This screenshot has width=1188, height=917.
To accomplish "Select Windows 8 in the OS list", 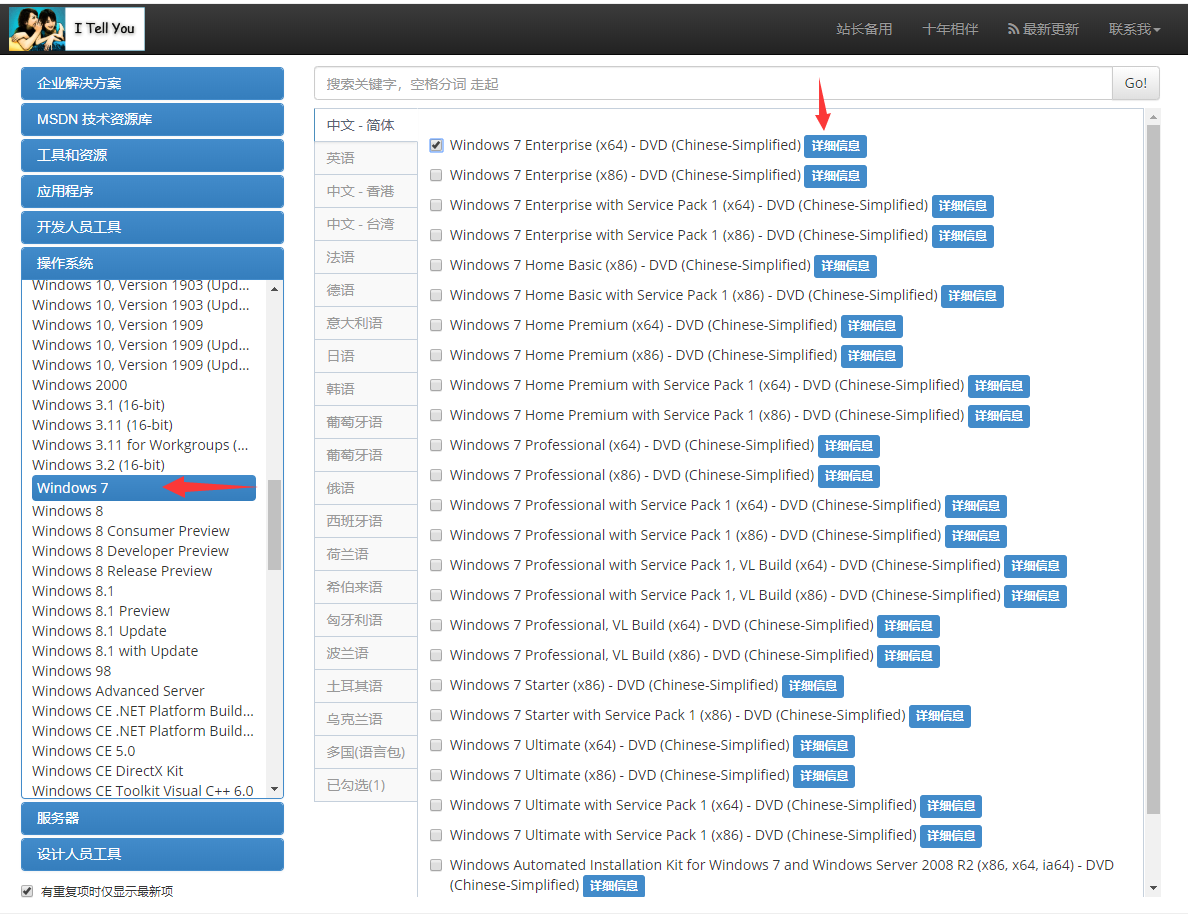I will click(x=67, y=512).
